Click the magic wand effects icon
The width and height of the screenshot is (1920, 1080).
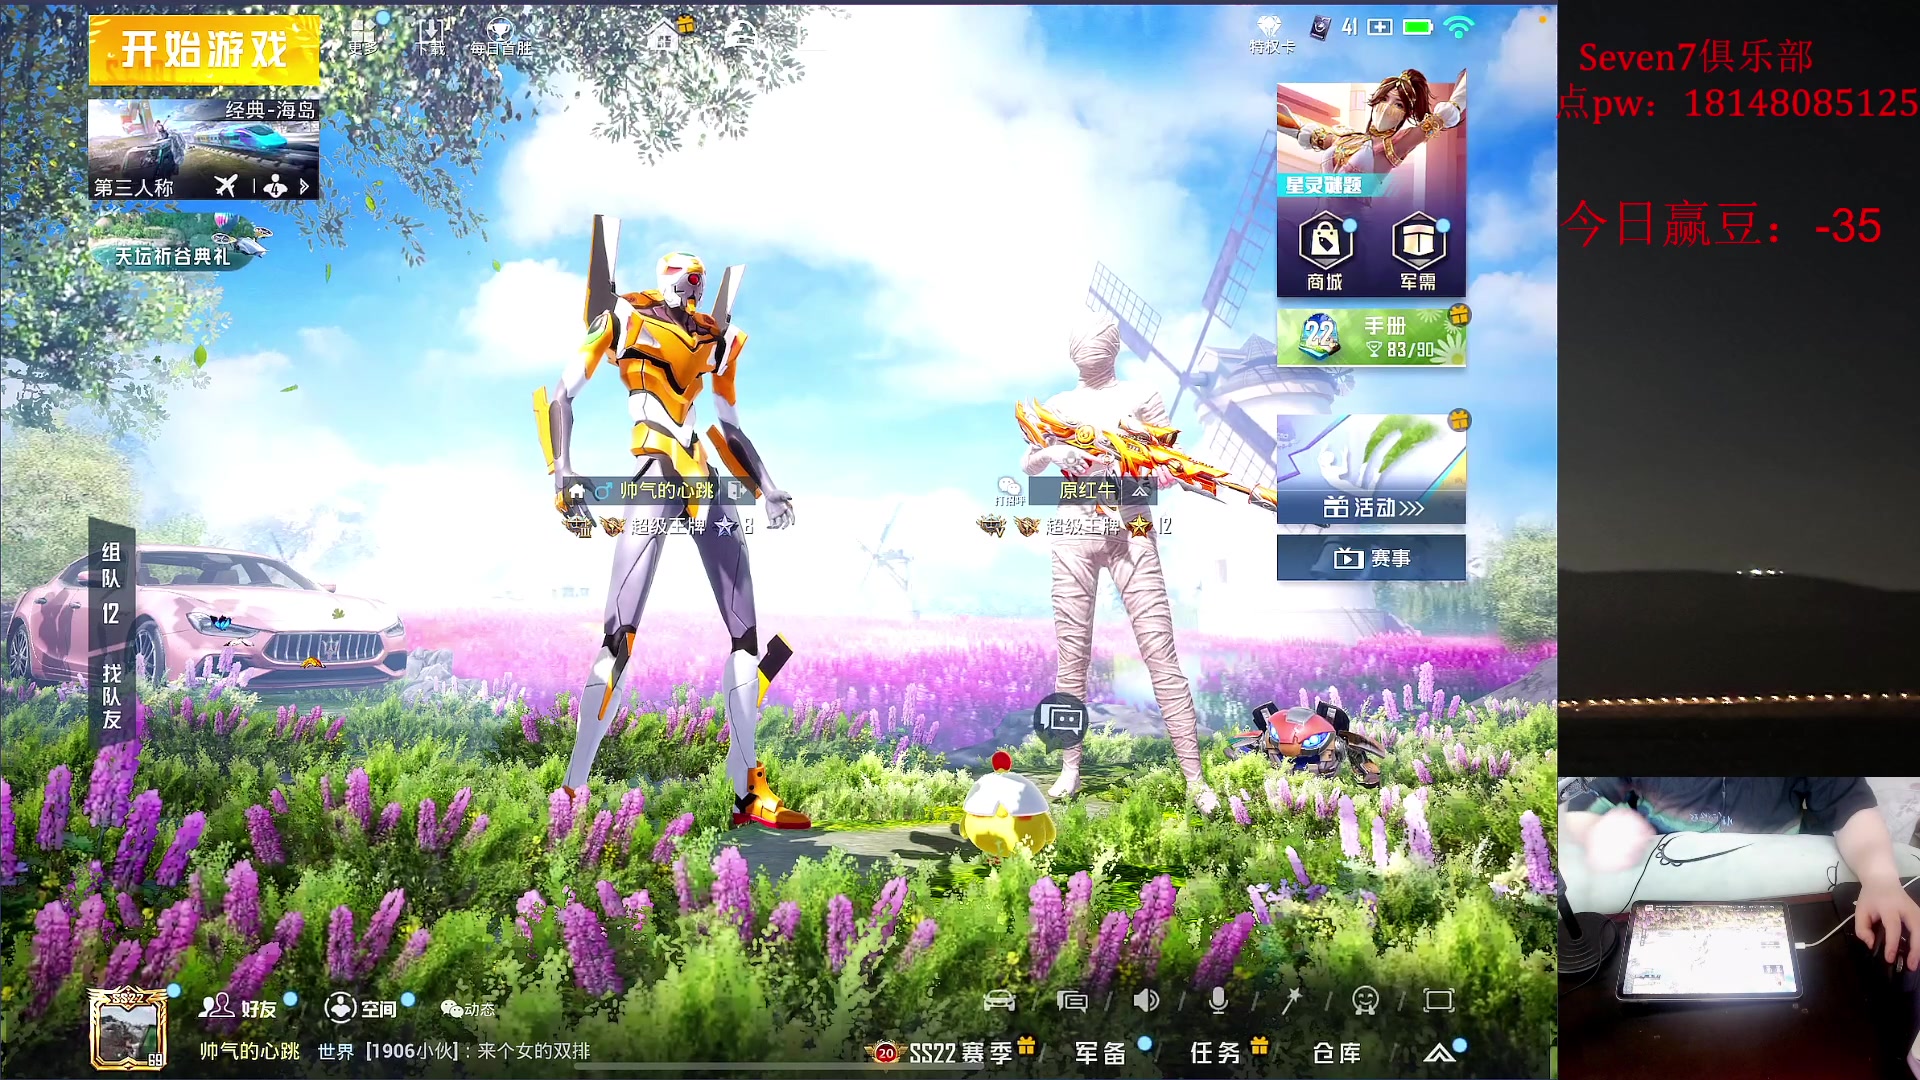[1292, 1001]
